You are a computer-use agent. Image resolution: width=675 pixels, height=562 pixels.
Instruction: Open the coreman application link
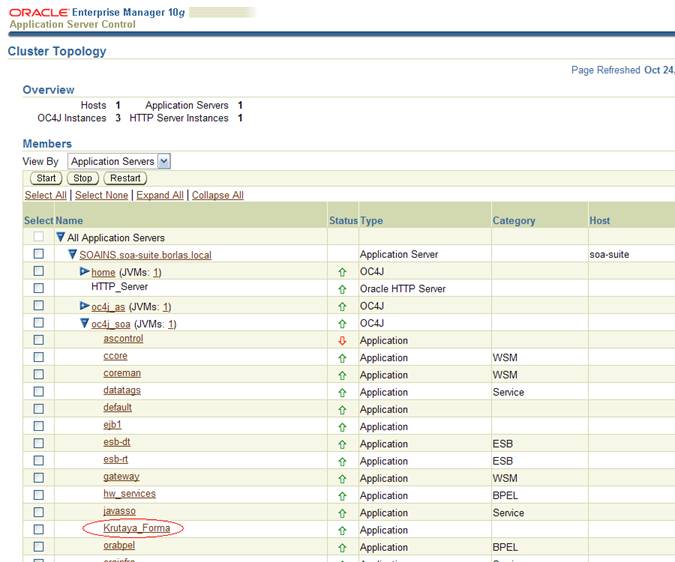click(x=122, y=373)
